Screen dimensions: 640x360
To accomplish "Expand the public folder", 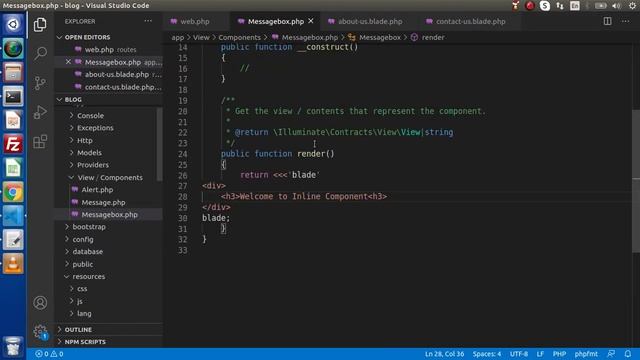I will coord(82,264).
